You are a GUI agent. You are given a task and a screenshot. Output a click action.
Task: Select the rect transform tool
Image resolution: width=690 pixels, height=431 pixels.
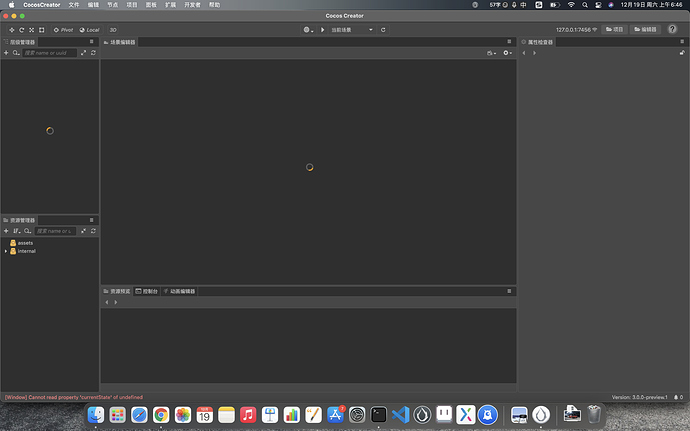pyautogui.click(x=42, y=30)
